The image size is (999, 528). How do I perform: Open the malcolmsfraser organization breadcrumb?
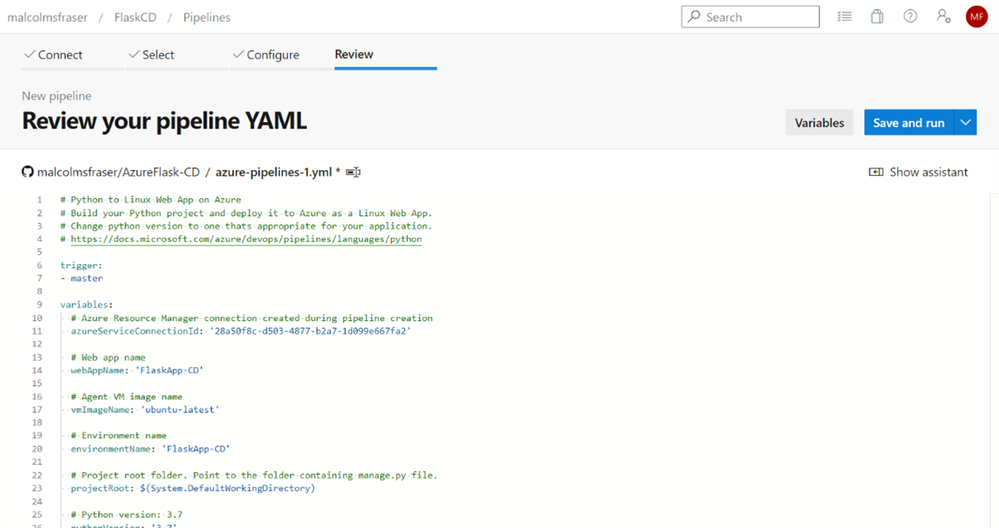pyautogui.click(x=47, y=17)
